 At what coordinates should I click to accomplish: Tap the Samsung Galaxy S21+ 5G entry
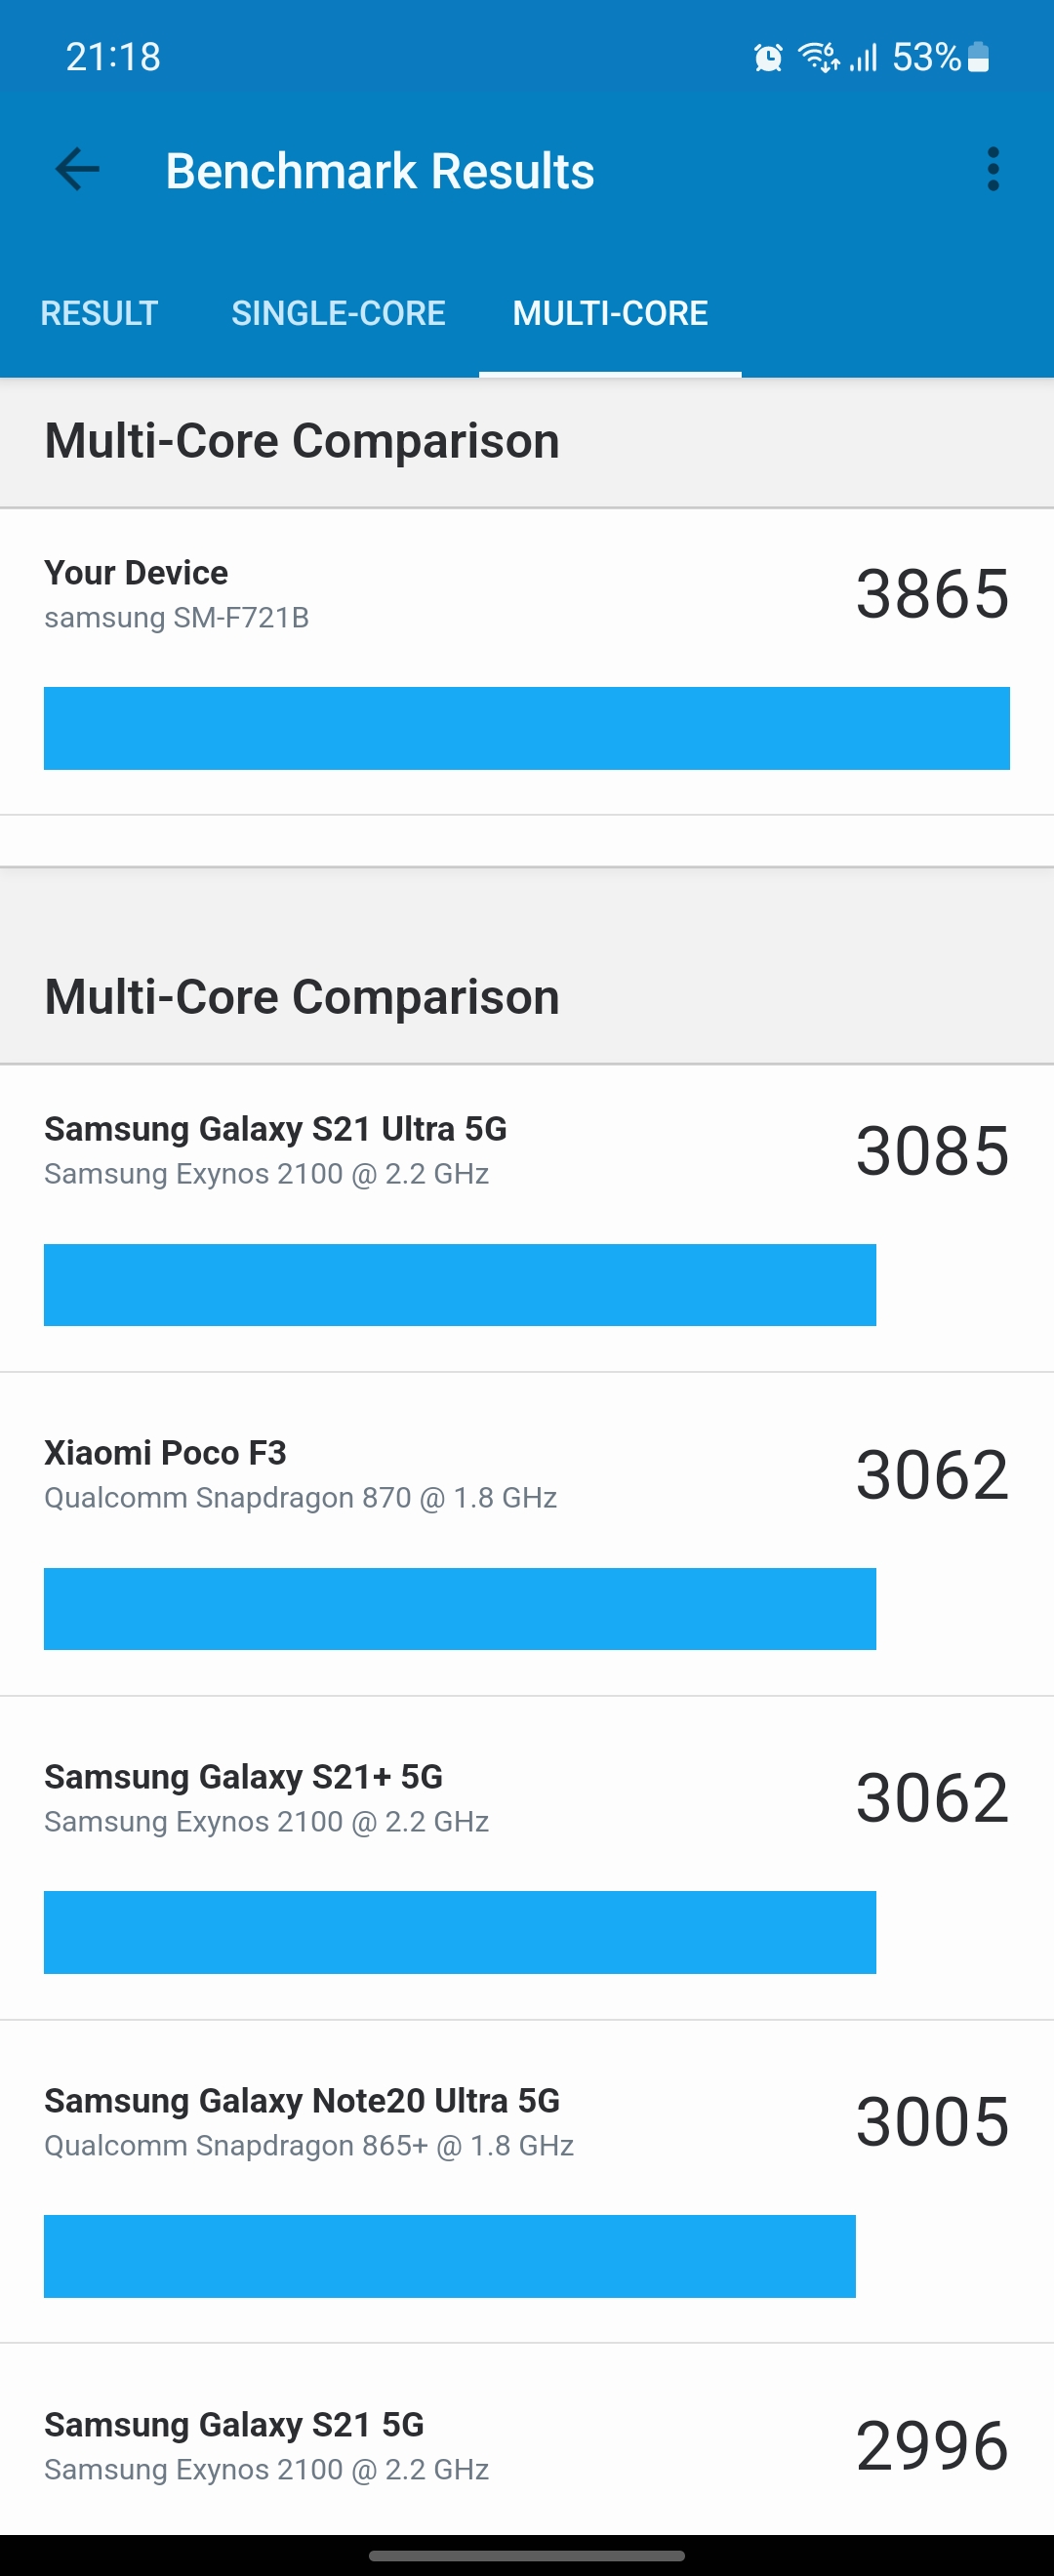[x=527, y=1858]
